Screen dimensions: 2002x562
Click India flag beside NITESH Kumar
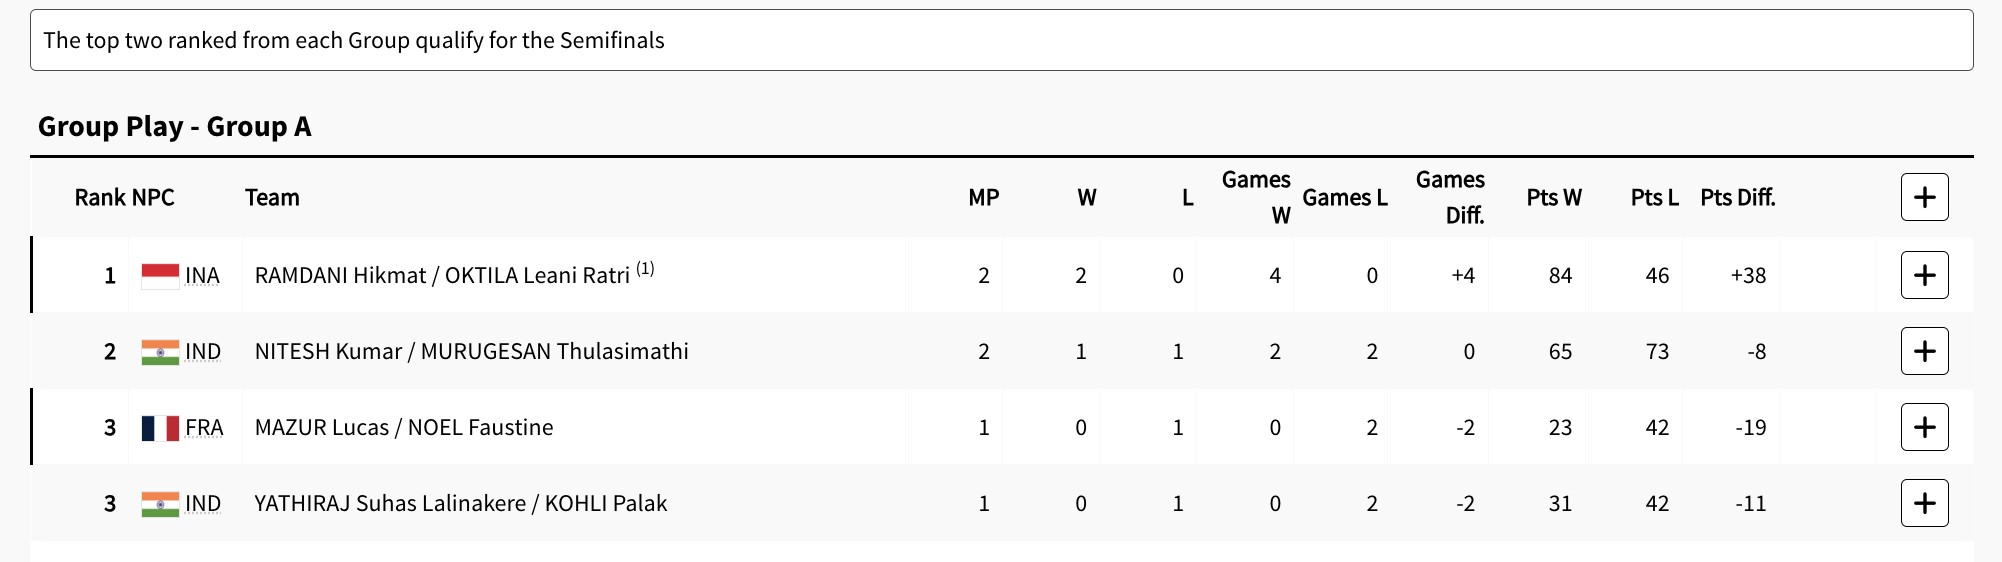160,352
